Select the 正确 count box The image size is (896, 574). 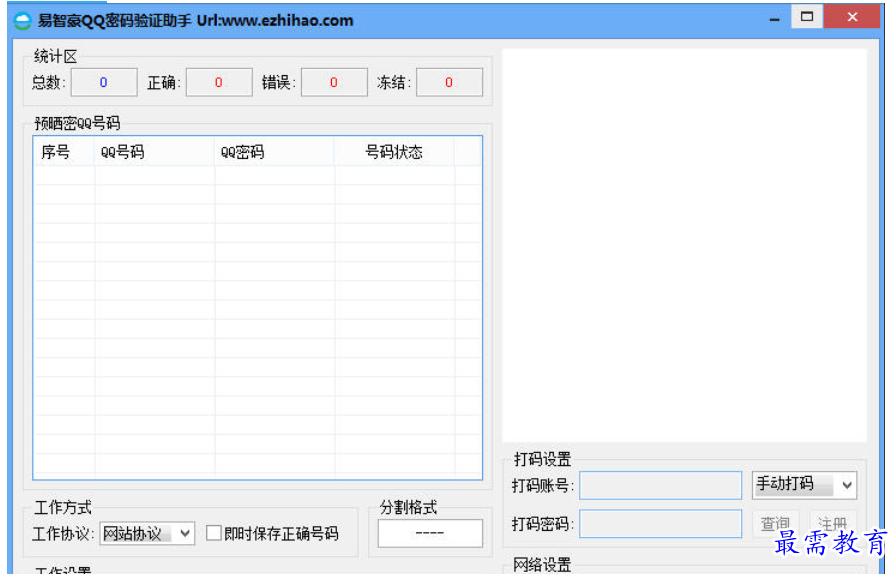point(219,82)
